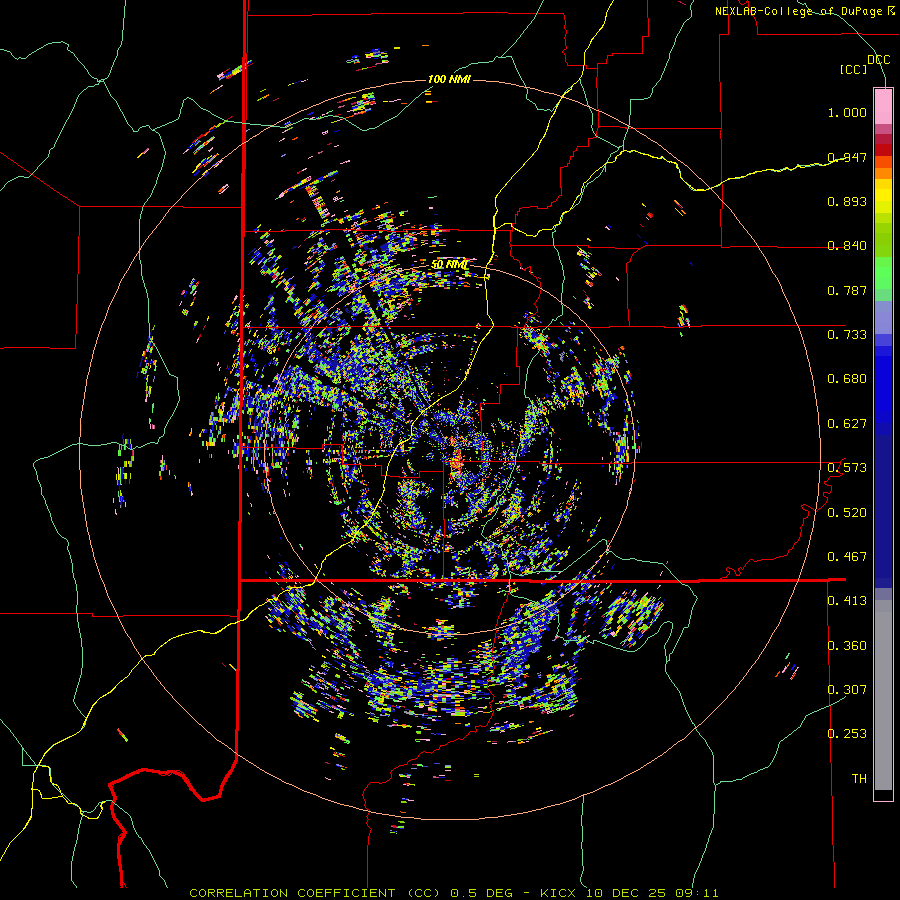Click the TH threshold legend label
The height and width of the screenshot is (900, 900).
point(859,778)
